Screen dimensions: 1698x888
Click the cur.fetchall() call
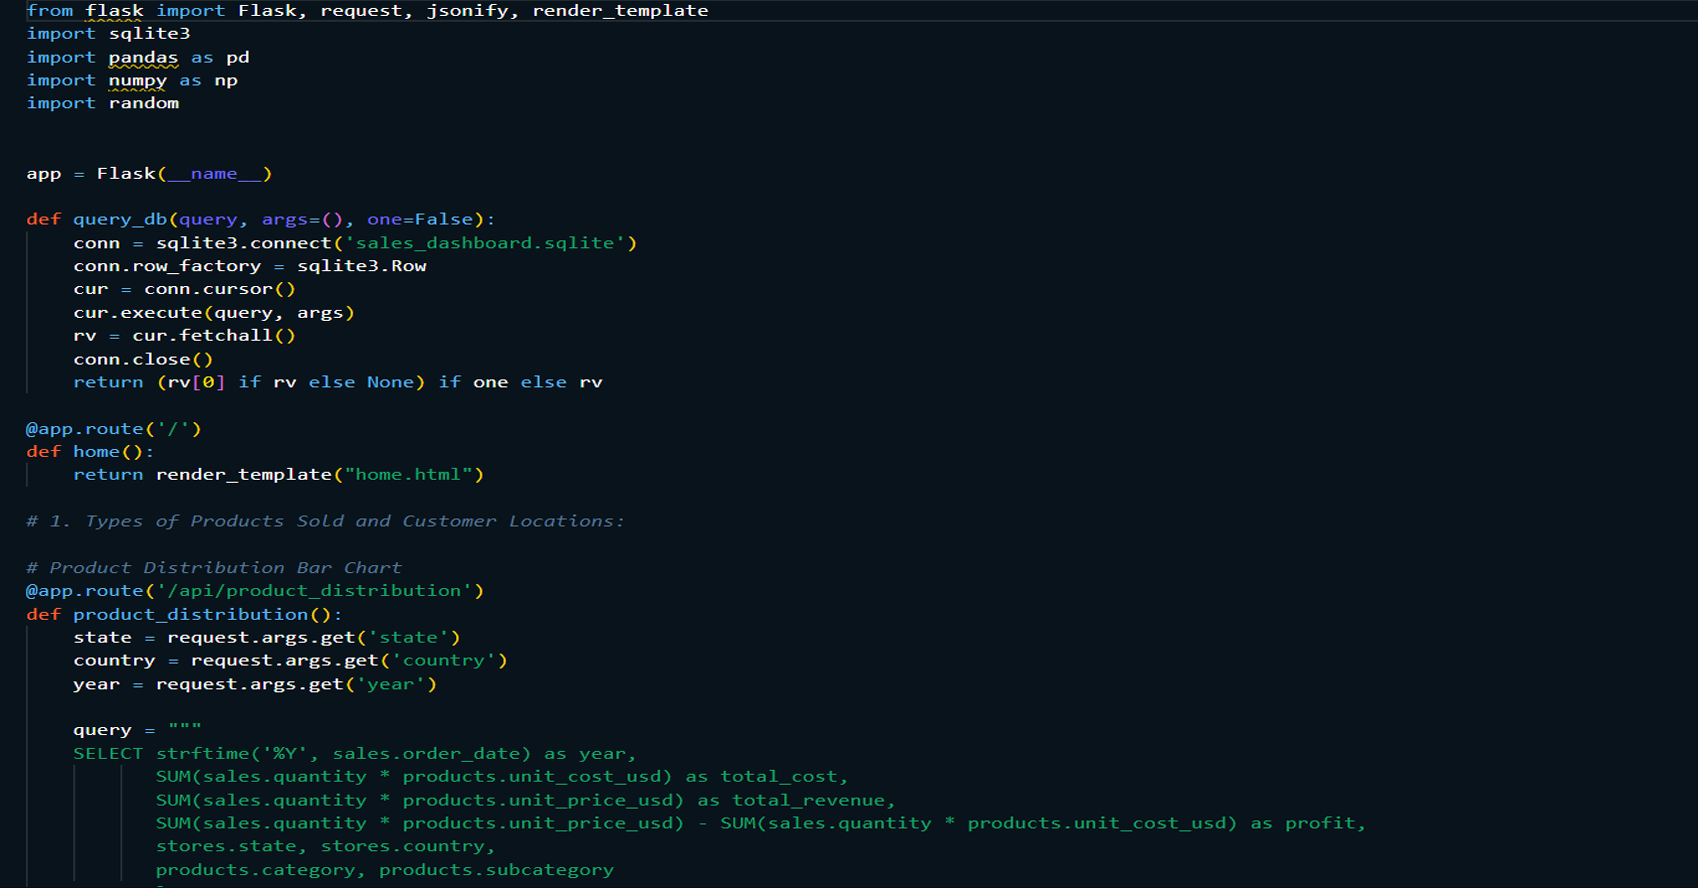(x=213, y=336)
